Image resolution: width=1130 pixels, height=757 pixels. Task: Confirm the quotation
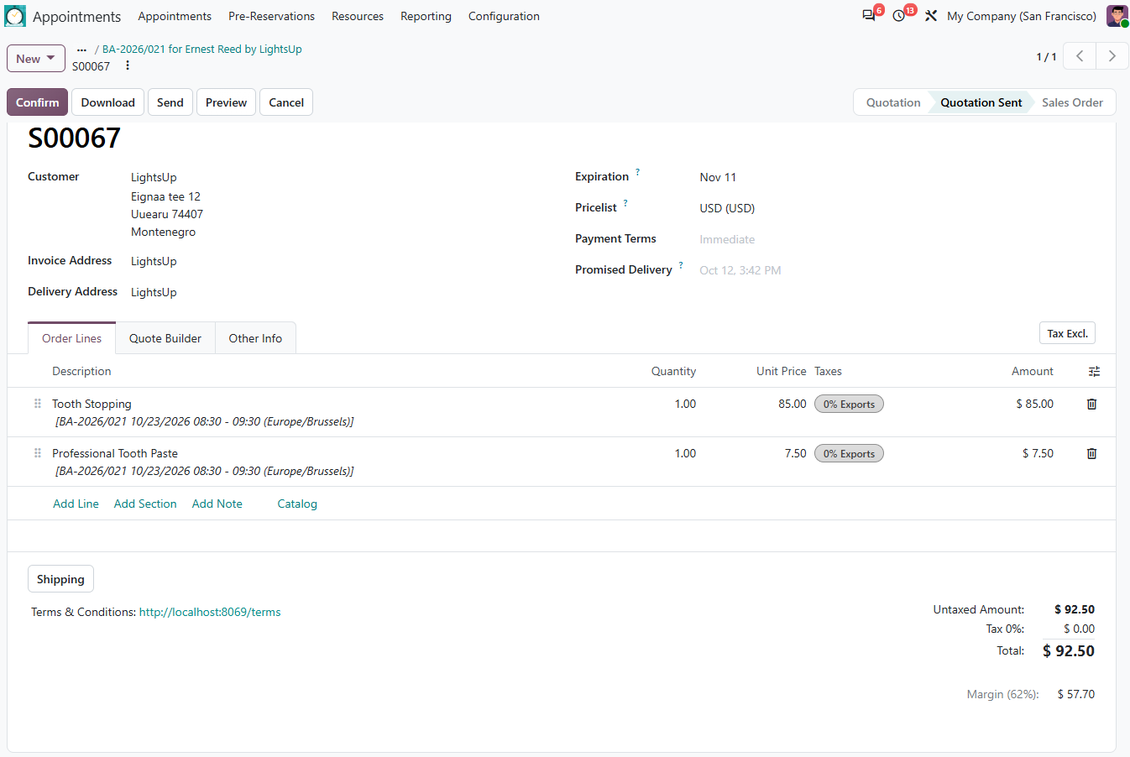(x=37, y=102)
